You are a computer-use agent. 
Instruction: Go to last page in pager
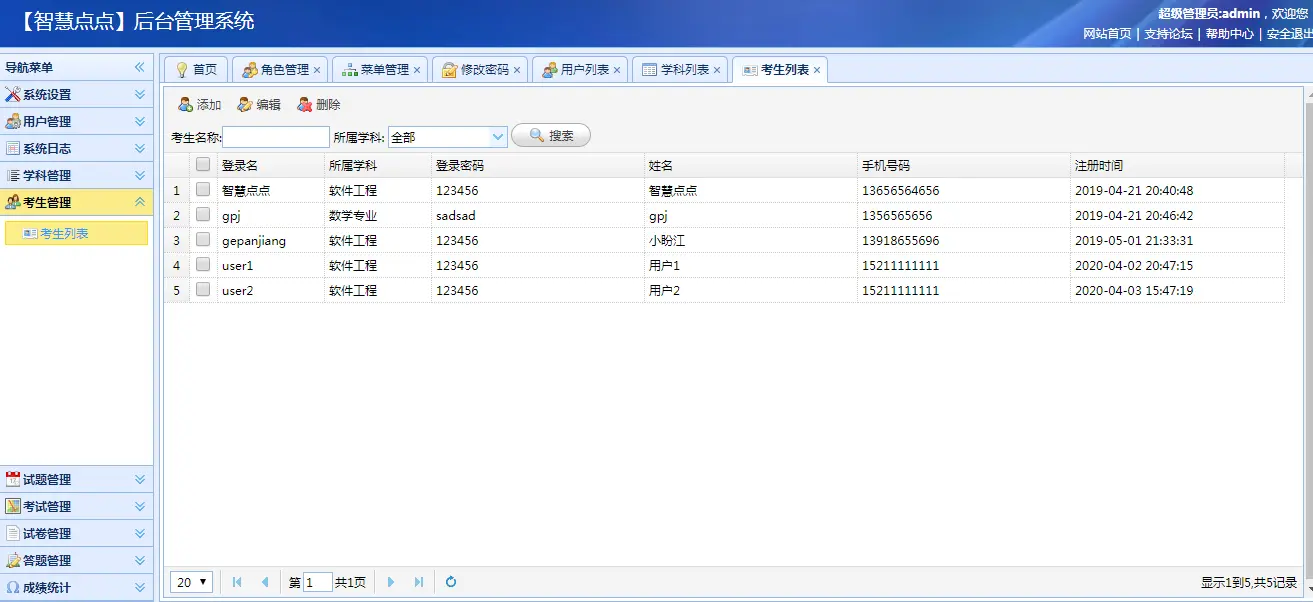pos(419,582)
